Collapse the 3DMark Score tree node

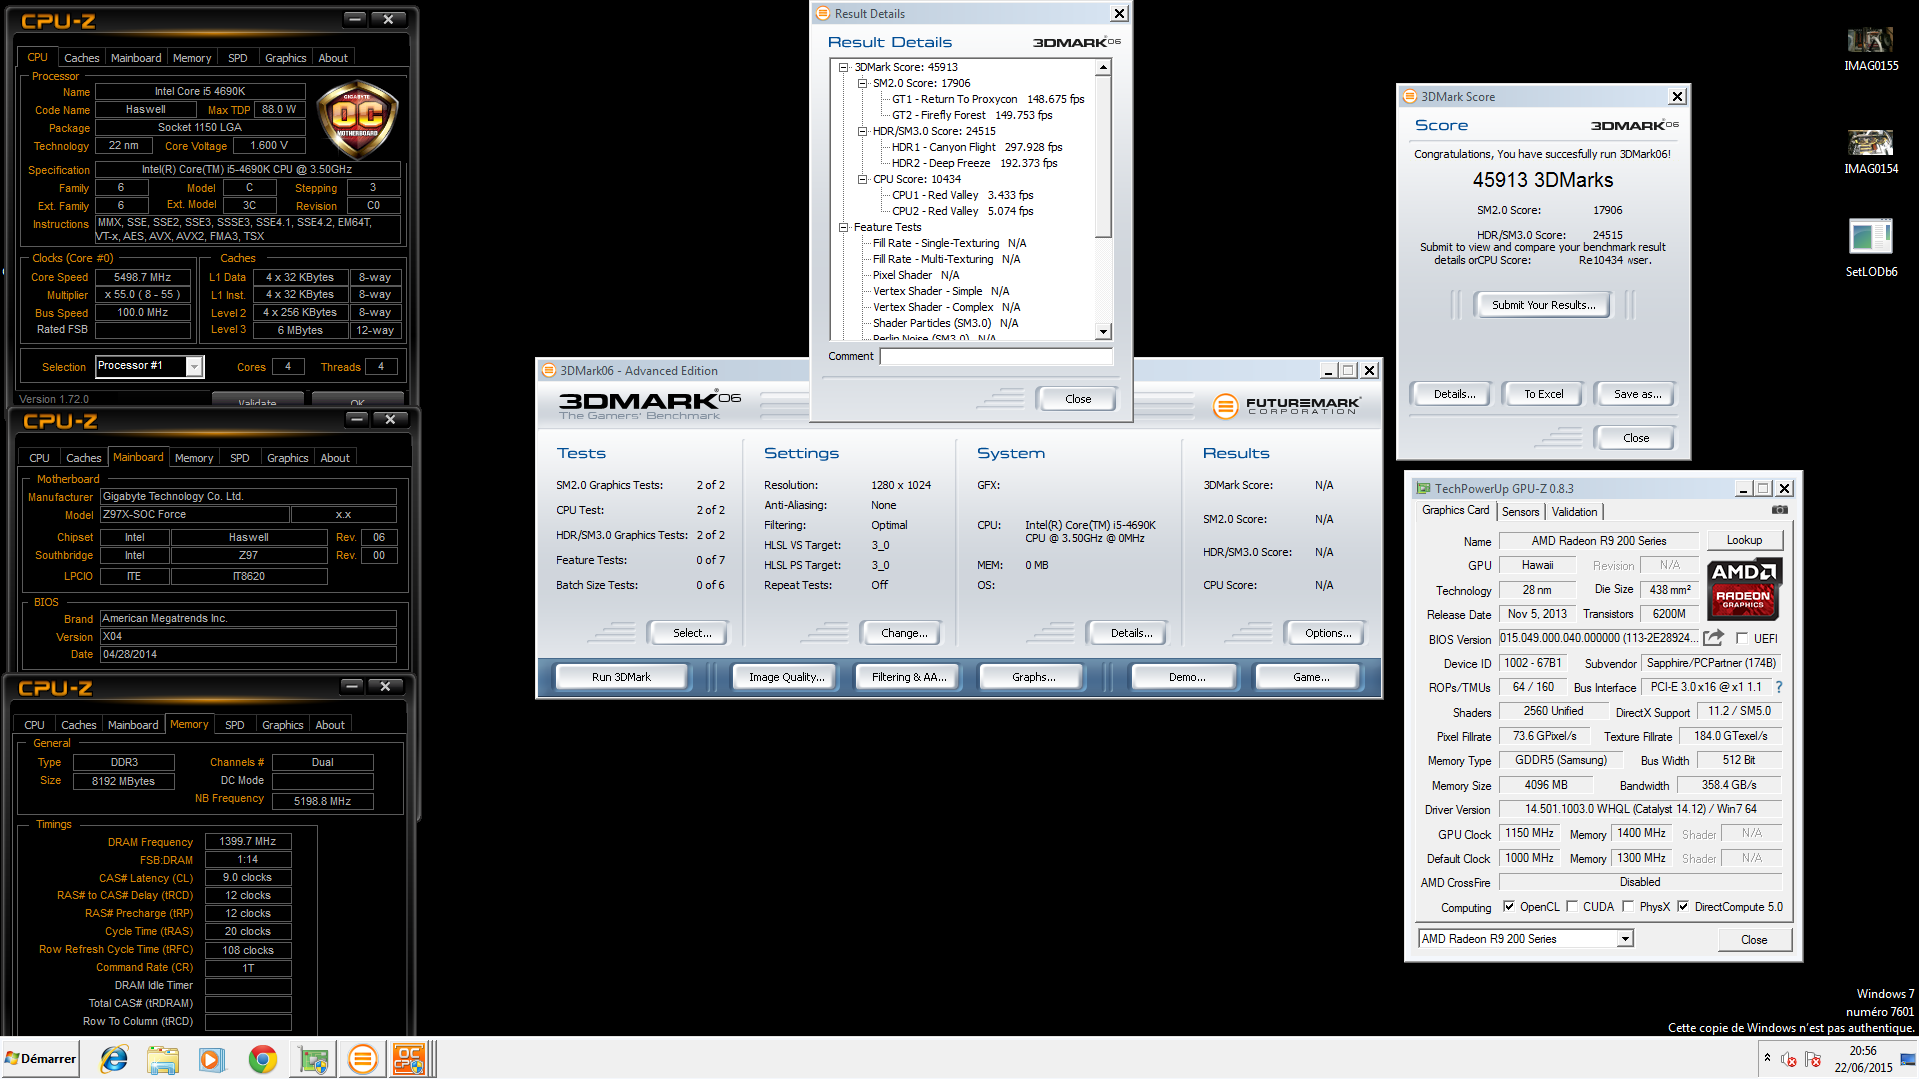coord(843,67)
